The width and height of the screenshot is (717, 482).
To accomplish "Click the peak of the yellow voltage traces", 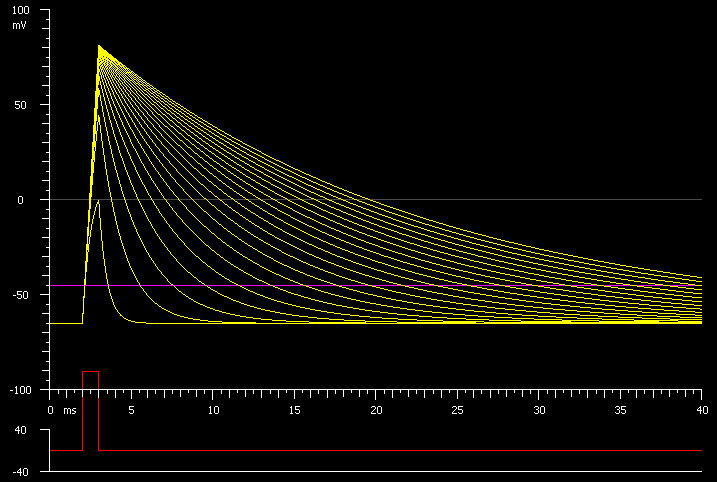I will coord(98,46).
